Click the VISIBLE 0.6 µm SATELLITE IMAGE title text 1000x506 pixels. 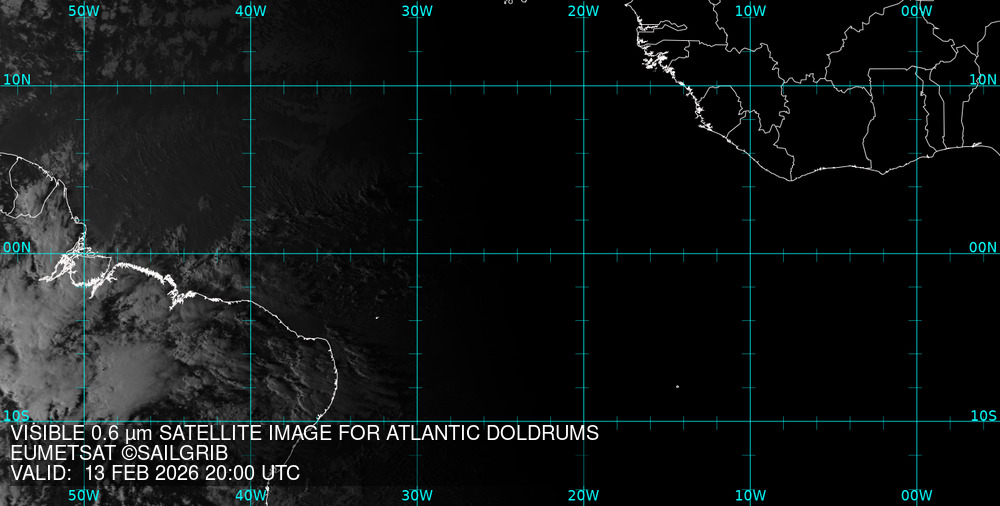pos(305,433)
